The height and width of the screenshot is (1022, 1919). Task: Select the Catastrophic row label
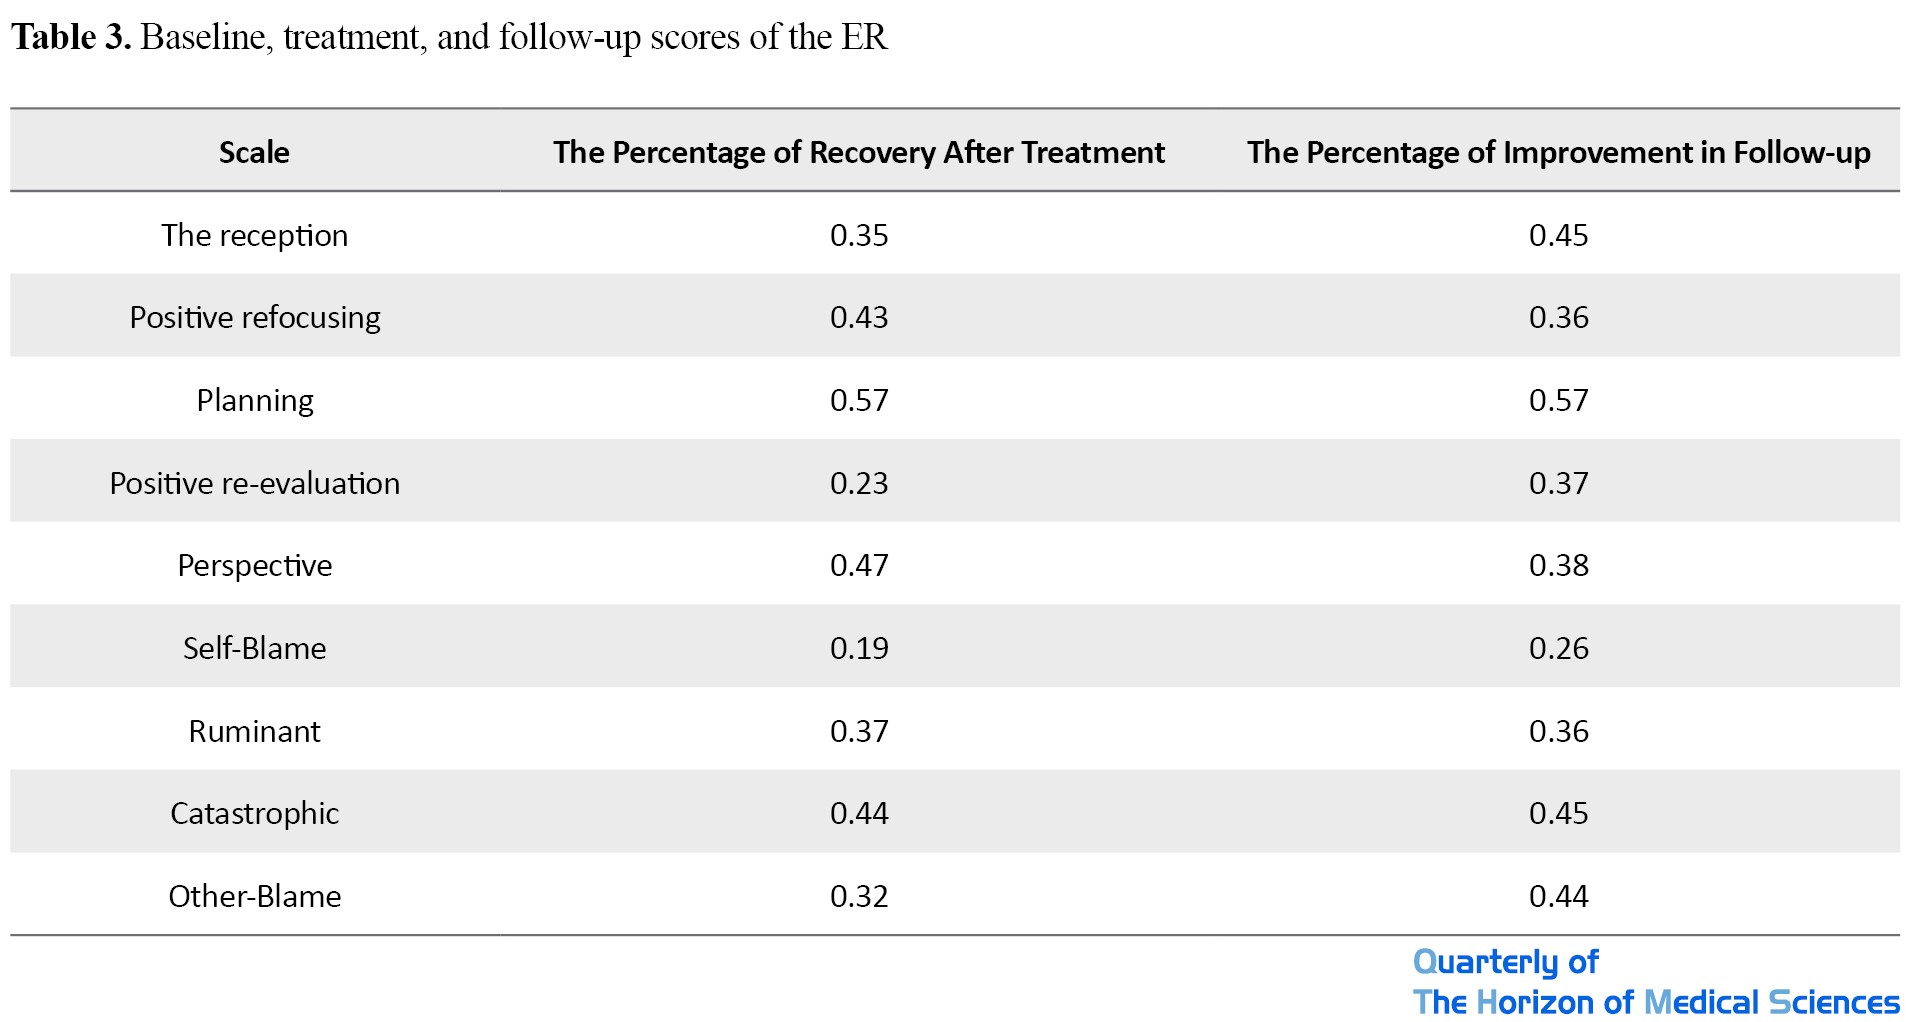[254, 813]
